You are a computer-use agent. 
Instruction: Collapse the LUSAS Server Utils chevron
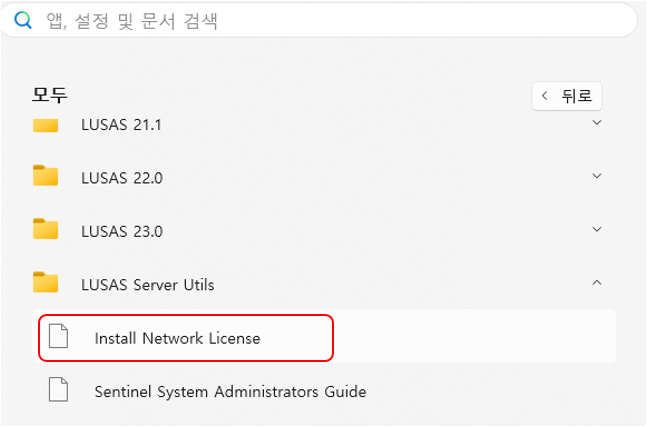(597, 283)
